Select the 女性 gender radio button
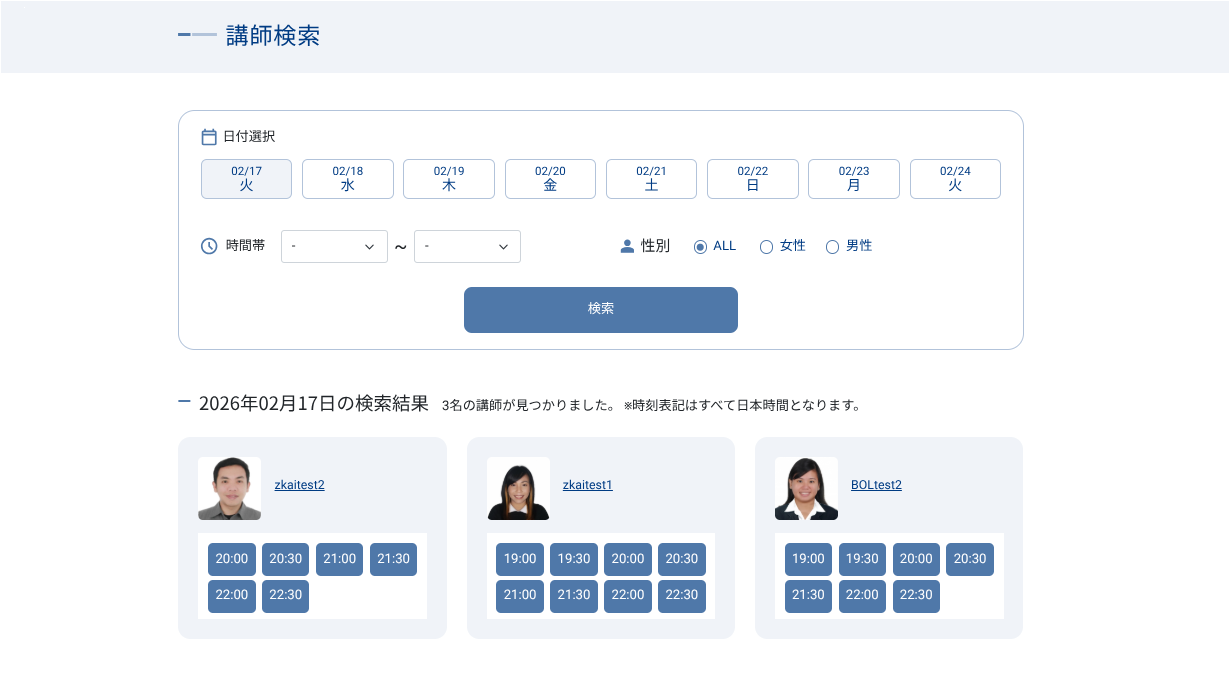 [x=767, y=247]
